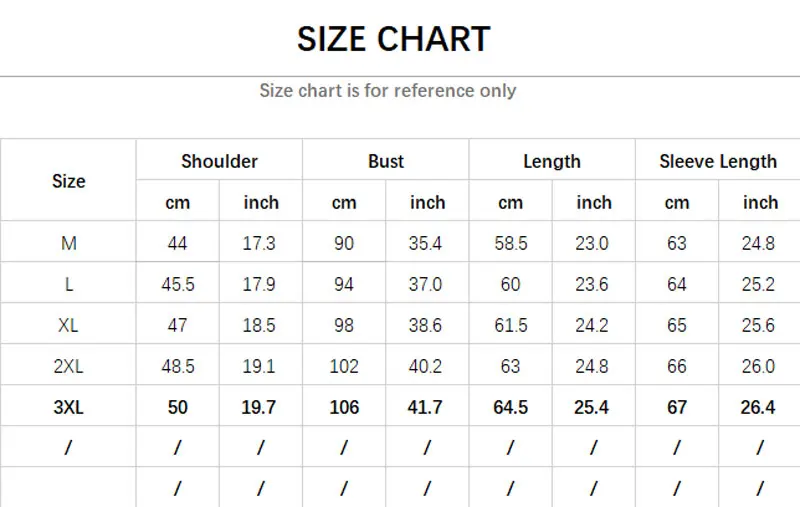Select the 'Size chart is for reference only' note
Screen dimensions: 800x507
pos(388,91)
